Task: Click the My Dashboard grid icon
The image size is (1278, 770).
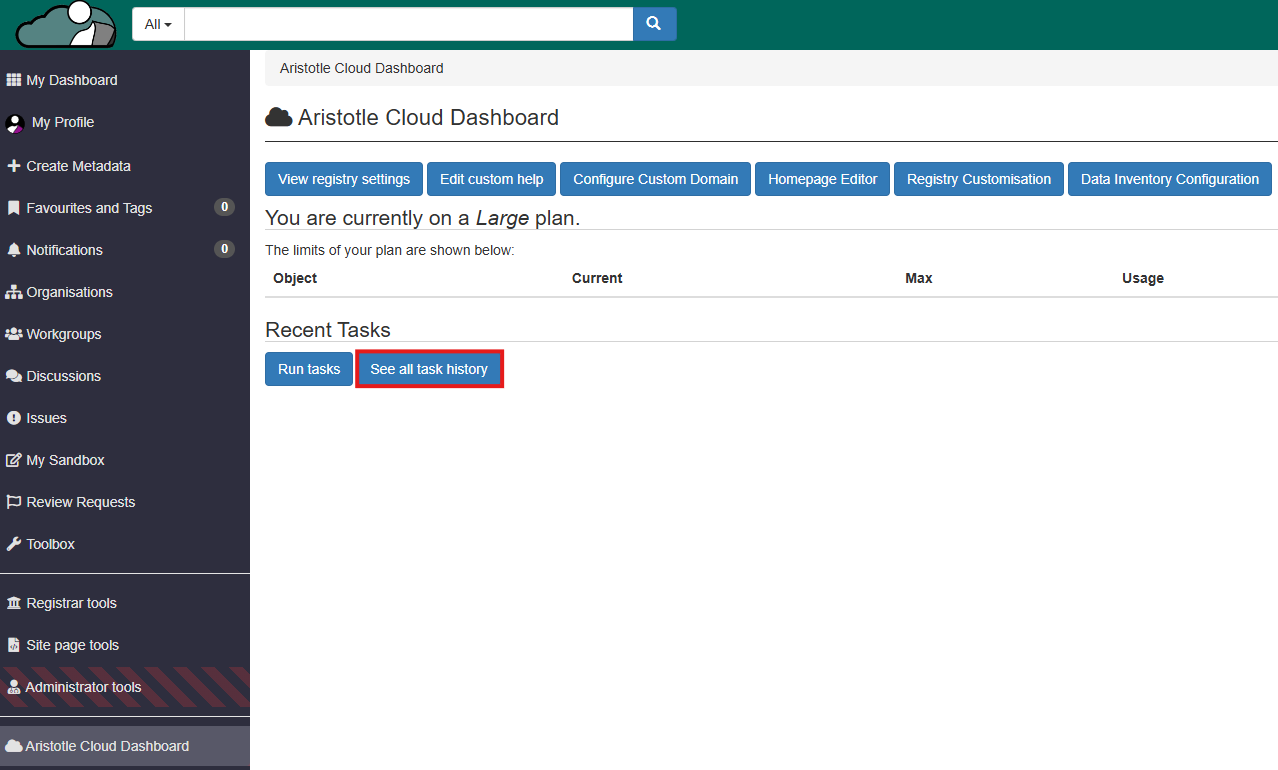Action: (14, 80)
